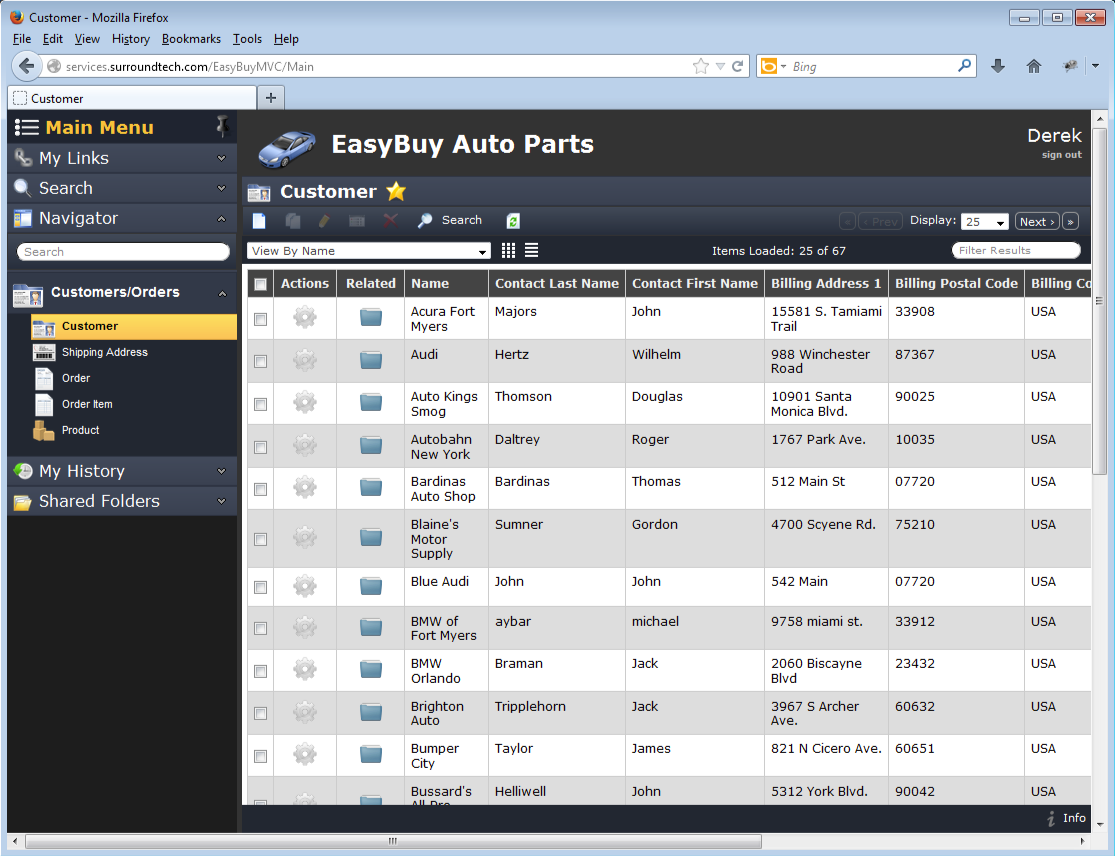Check the Blaine's Motor Supply row checkbox
1115x856 pixels.
point(260,539)
